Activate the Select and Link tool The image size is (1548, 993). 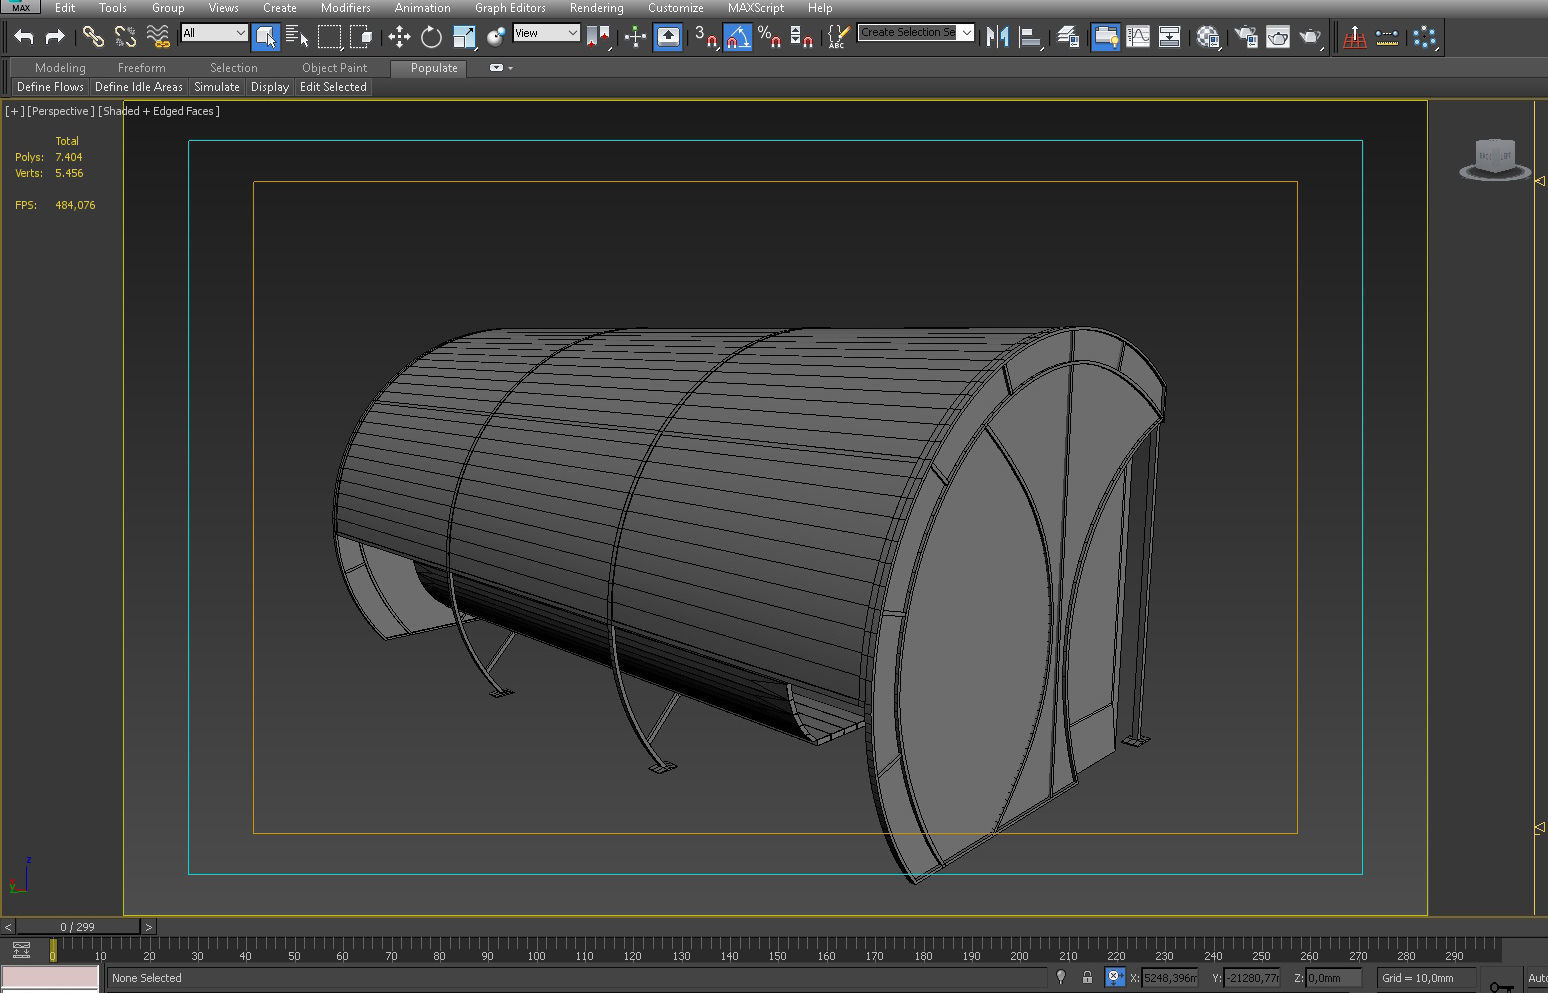click(x=93, y=37)
